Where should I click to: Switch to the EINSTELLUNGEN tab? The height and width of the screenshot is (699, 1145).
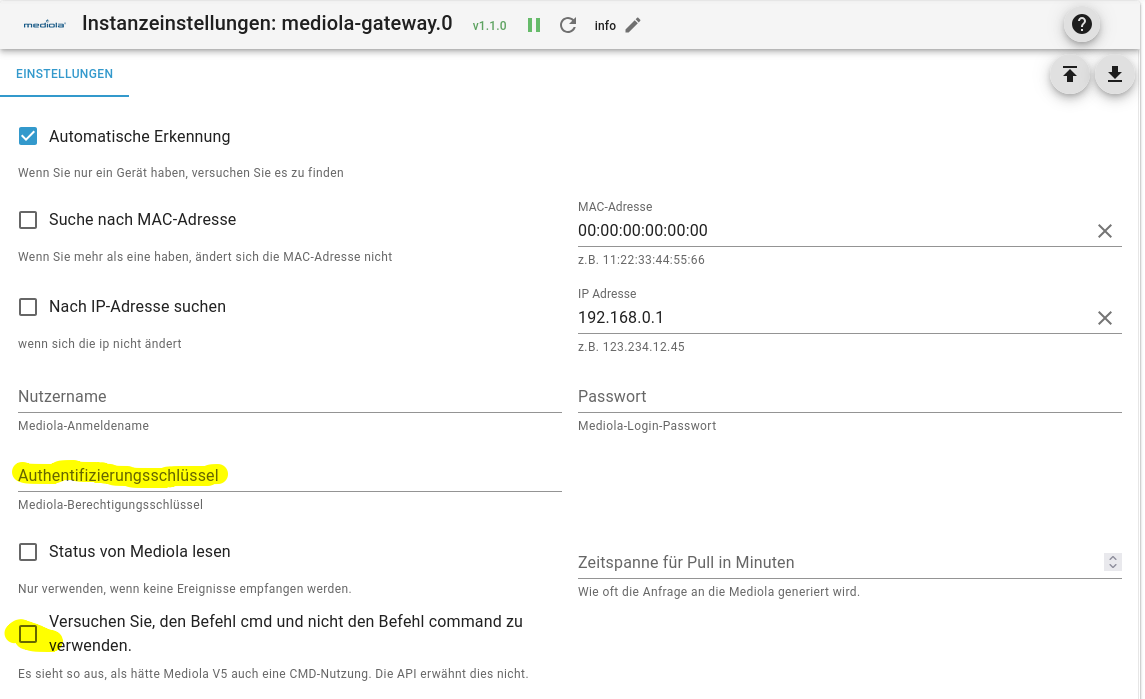(64, 74)
